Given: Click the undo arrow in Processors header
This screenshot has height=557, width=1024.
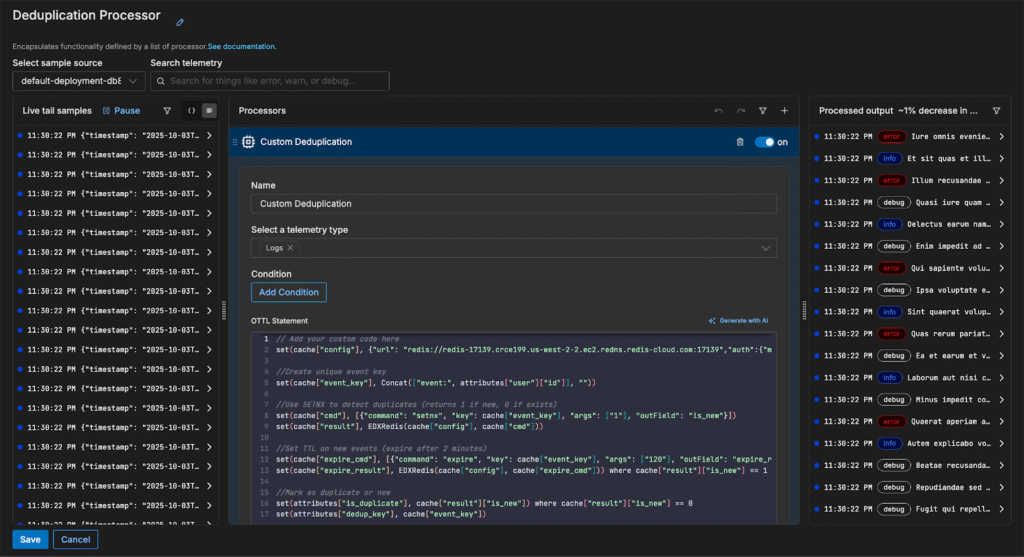Looking at the screenshot, I should click(718, 111).
